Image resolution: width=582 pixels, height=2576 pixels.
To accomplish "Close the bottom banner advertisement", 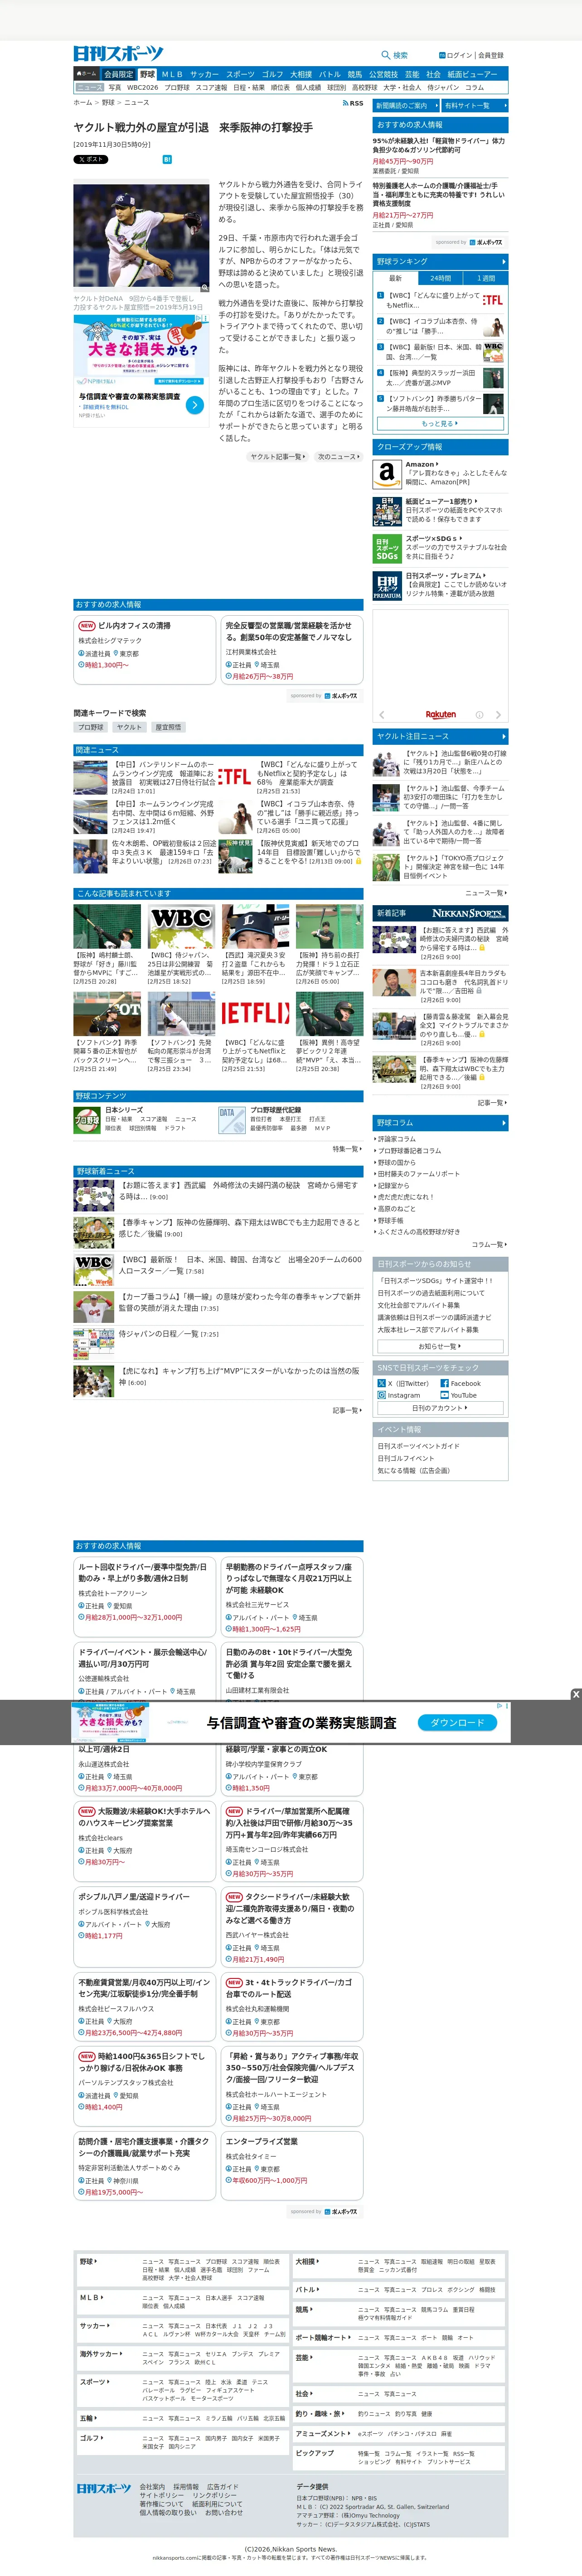I will [x=575, y=1694].
